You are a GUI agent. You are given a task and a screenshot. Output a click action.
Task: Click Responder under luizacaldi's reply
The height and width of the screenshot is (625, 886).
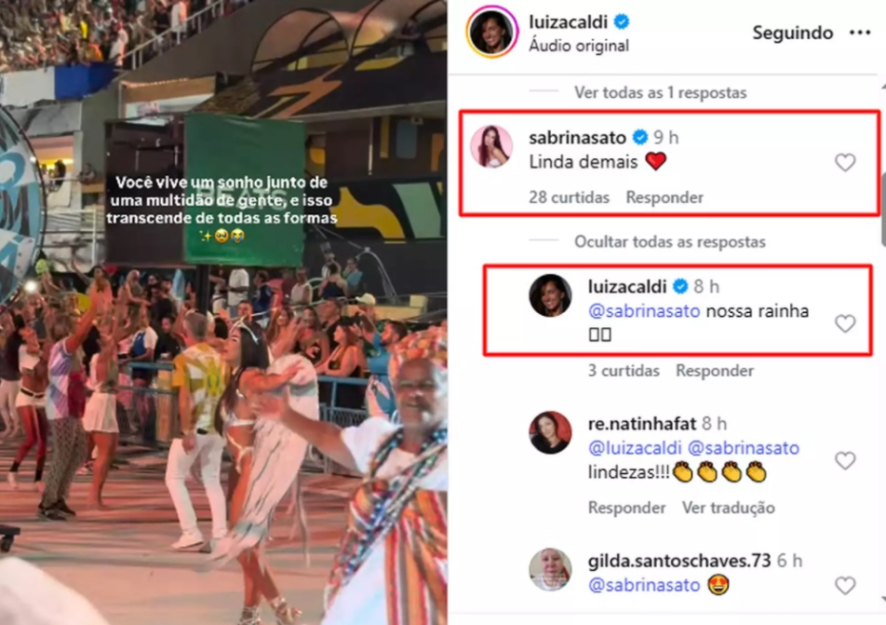coord(714,371)
